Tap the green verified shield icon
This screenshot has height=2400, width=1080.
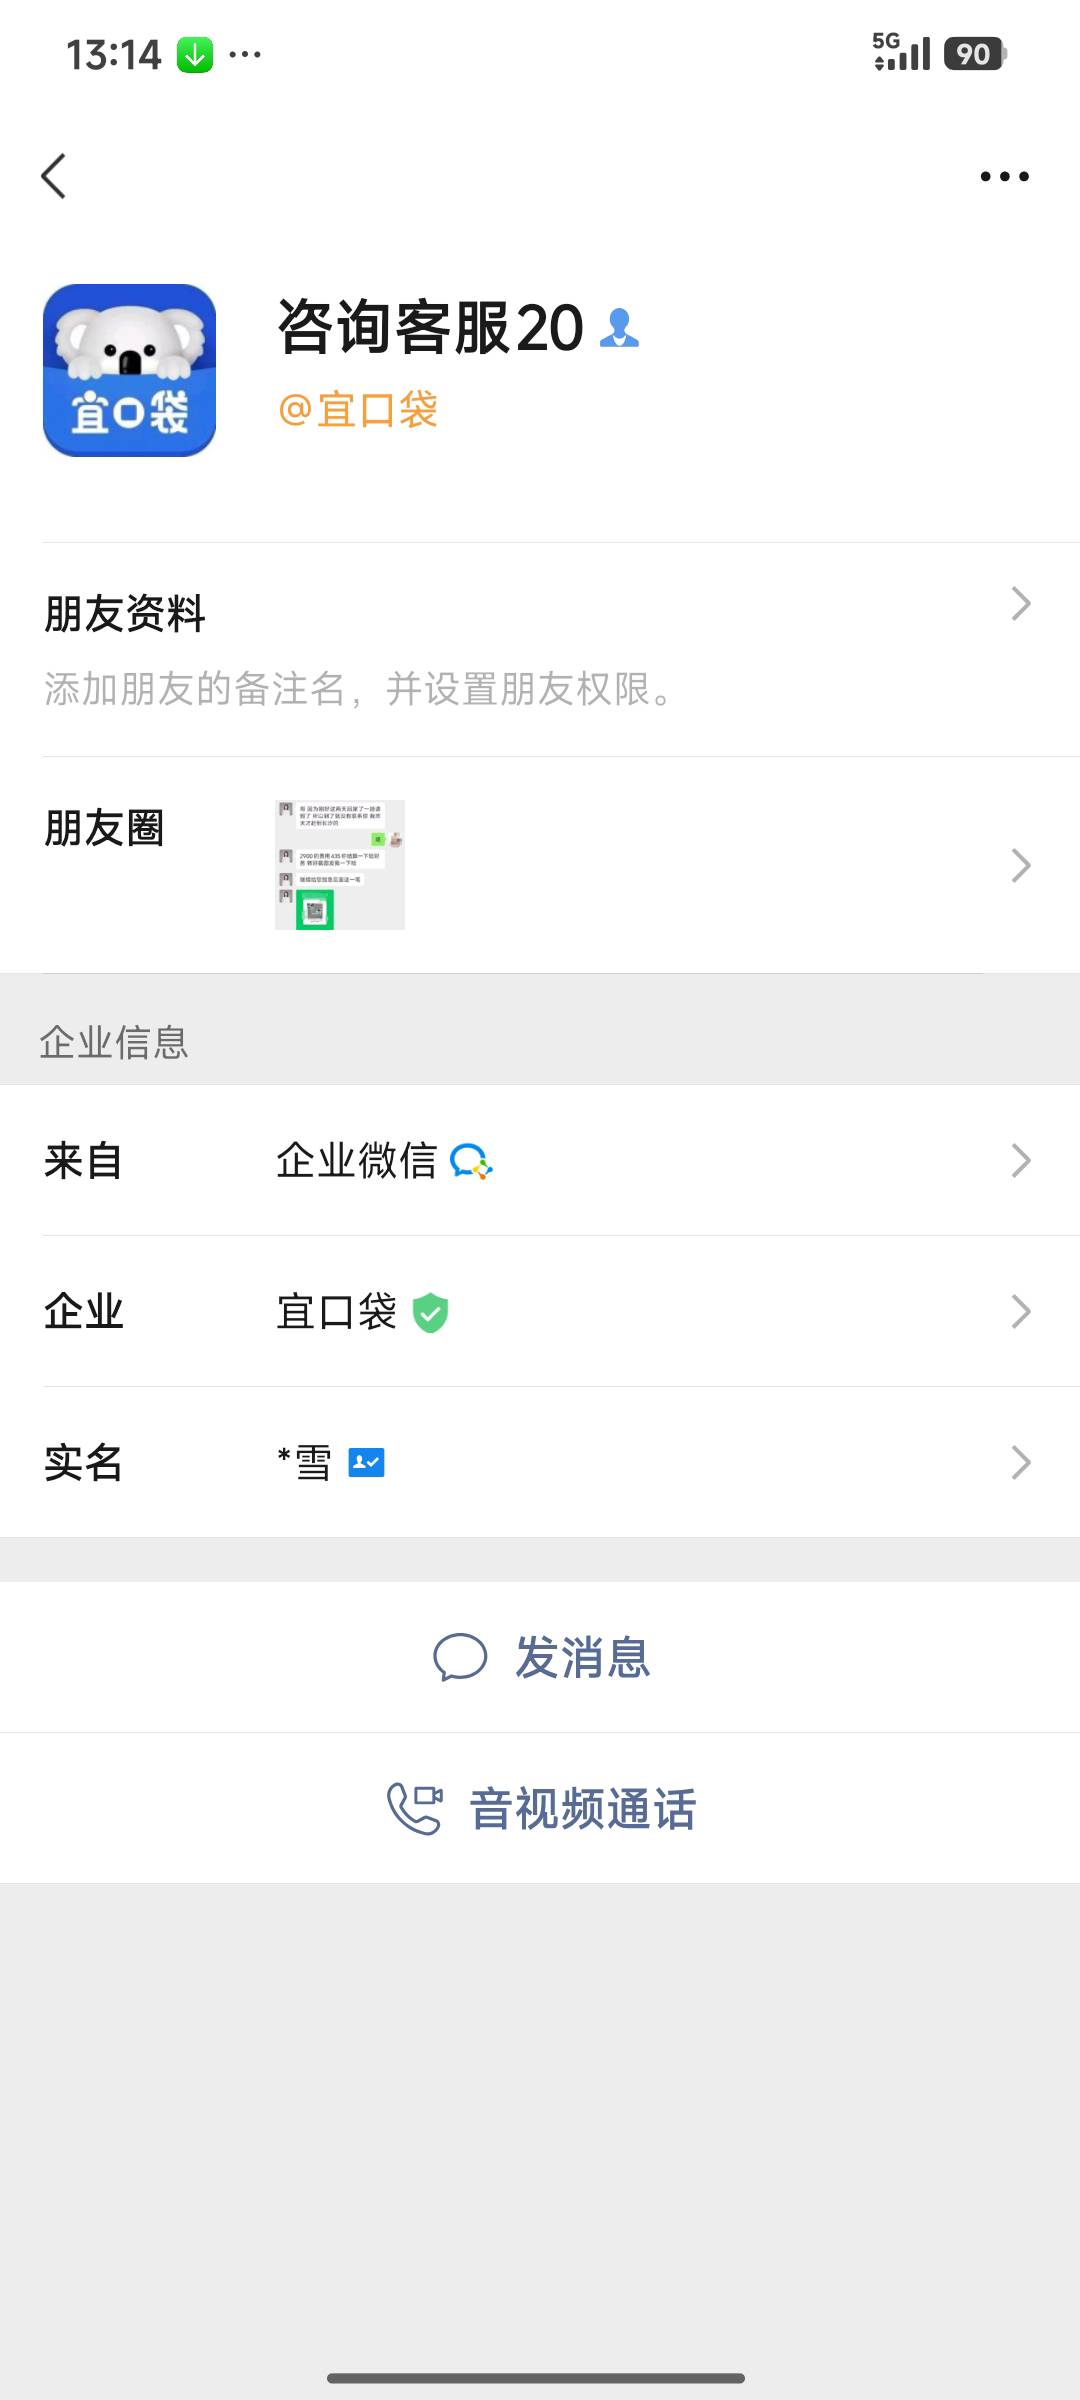430,1312
